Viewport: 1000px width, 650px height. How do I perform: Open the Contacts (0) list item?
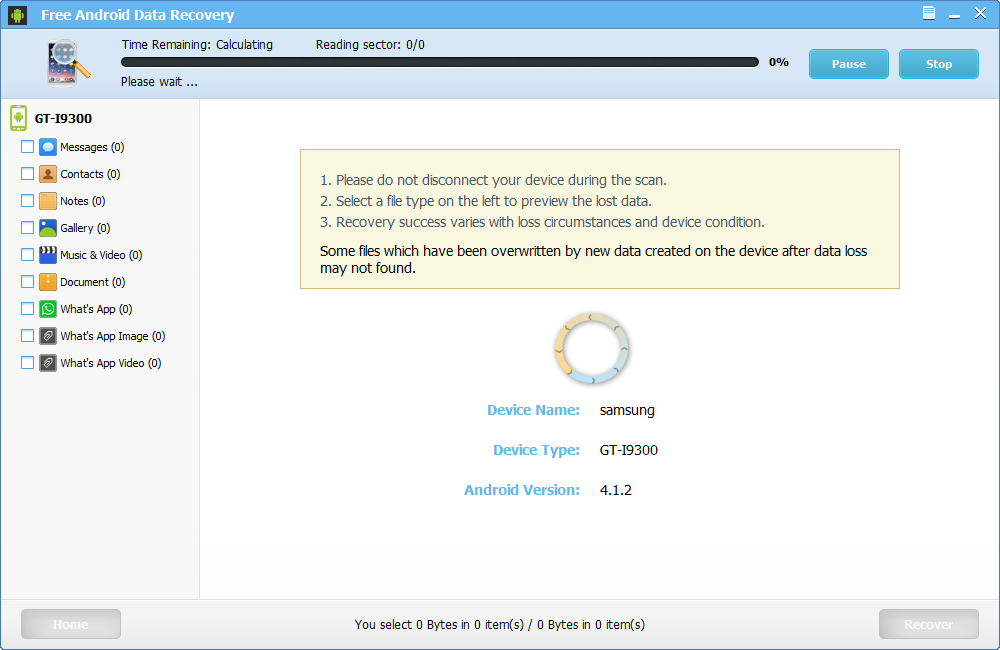pos(90,174)
